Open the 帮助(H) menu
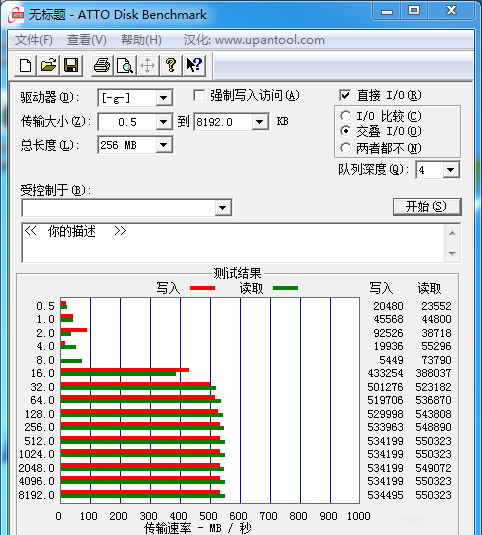Viewport: 482px width, 535px height. [x=141, y=40]
